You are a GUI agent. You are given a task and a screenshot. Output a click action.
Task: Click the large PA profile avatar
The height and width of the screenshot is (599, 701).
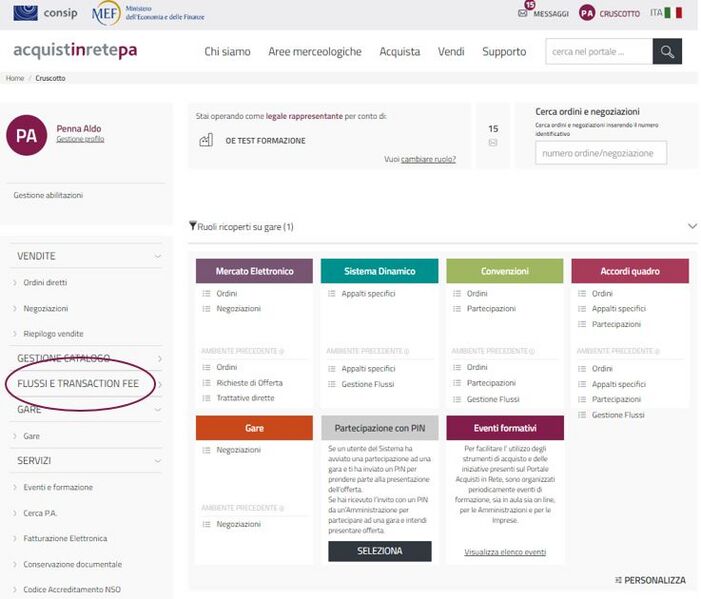click(26, 135)
